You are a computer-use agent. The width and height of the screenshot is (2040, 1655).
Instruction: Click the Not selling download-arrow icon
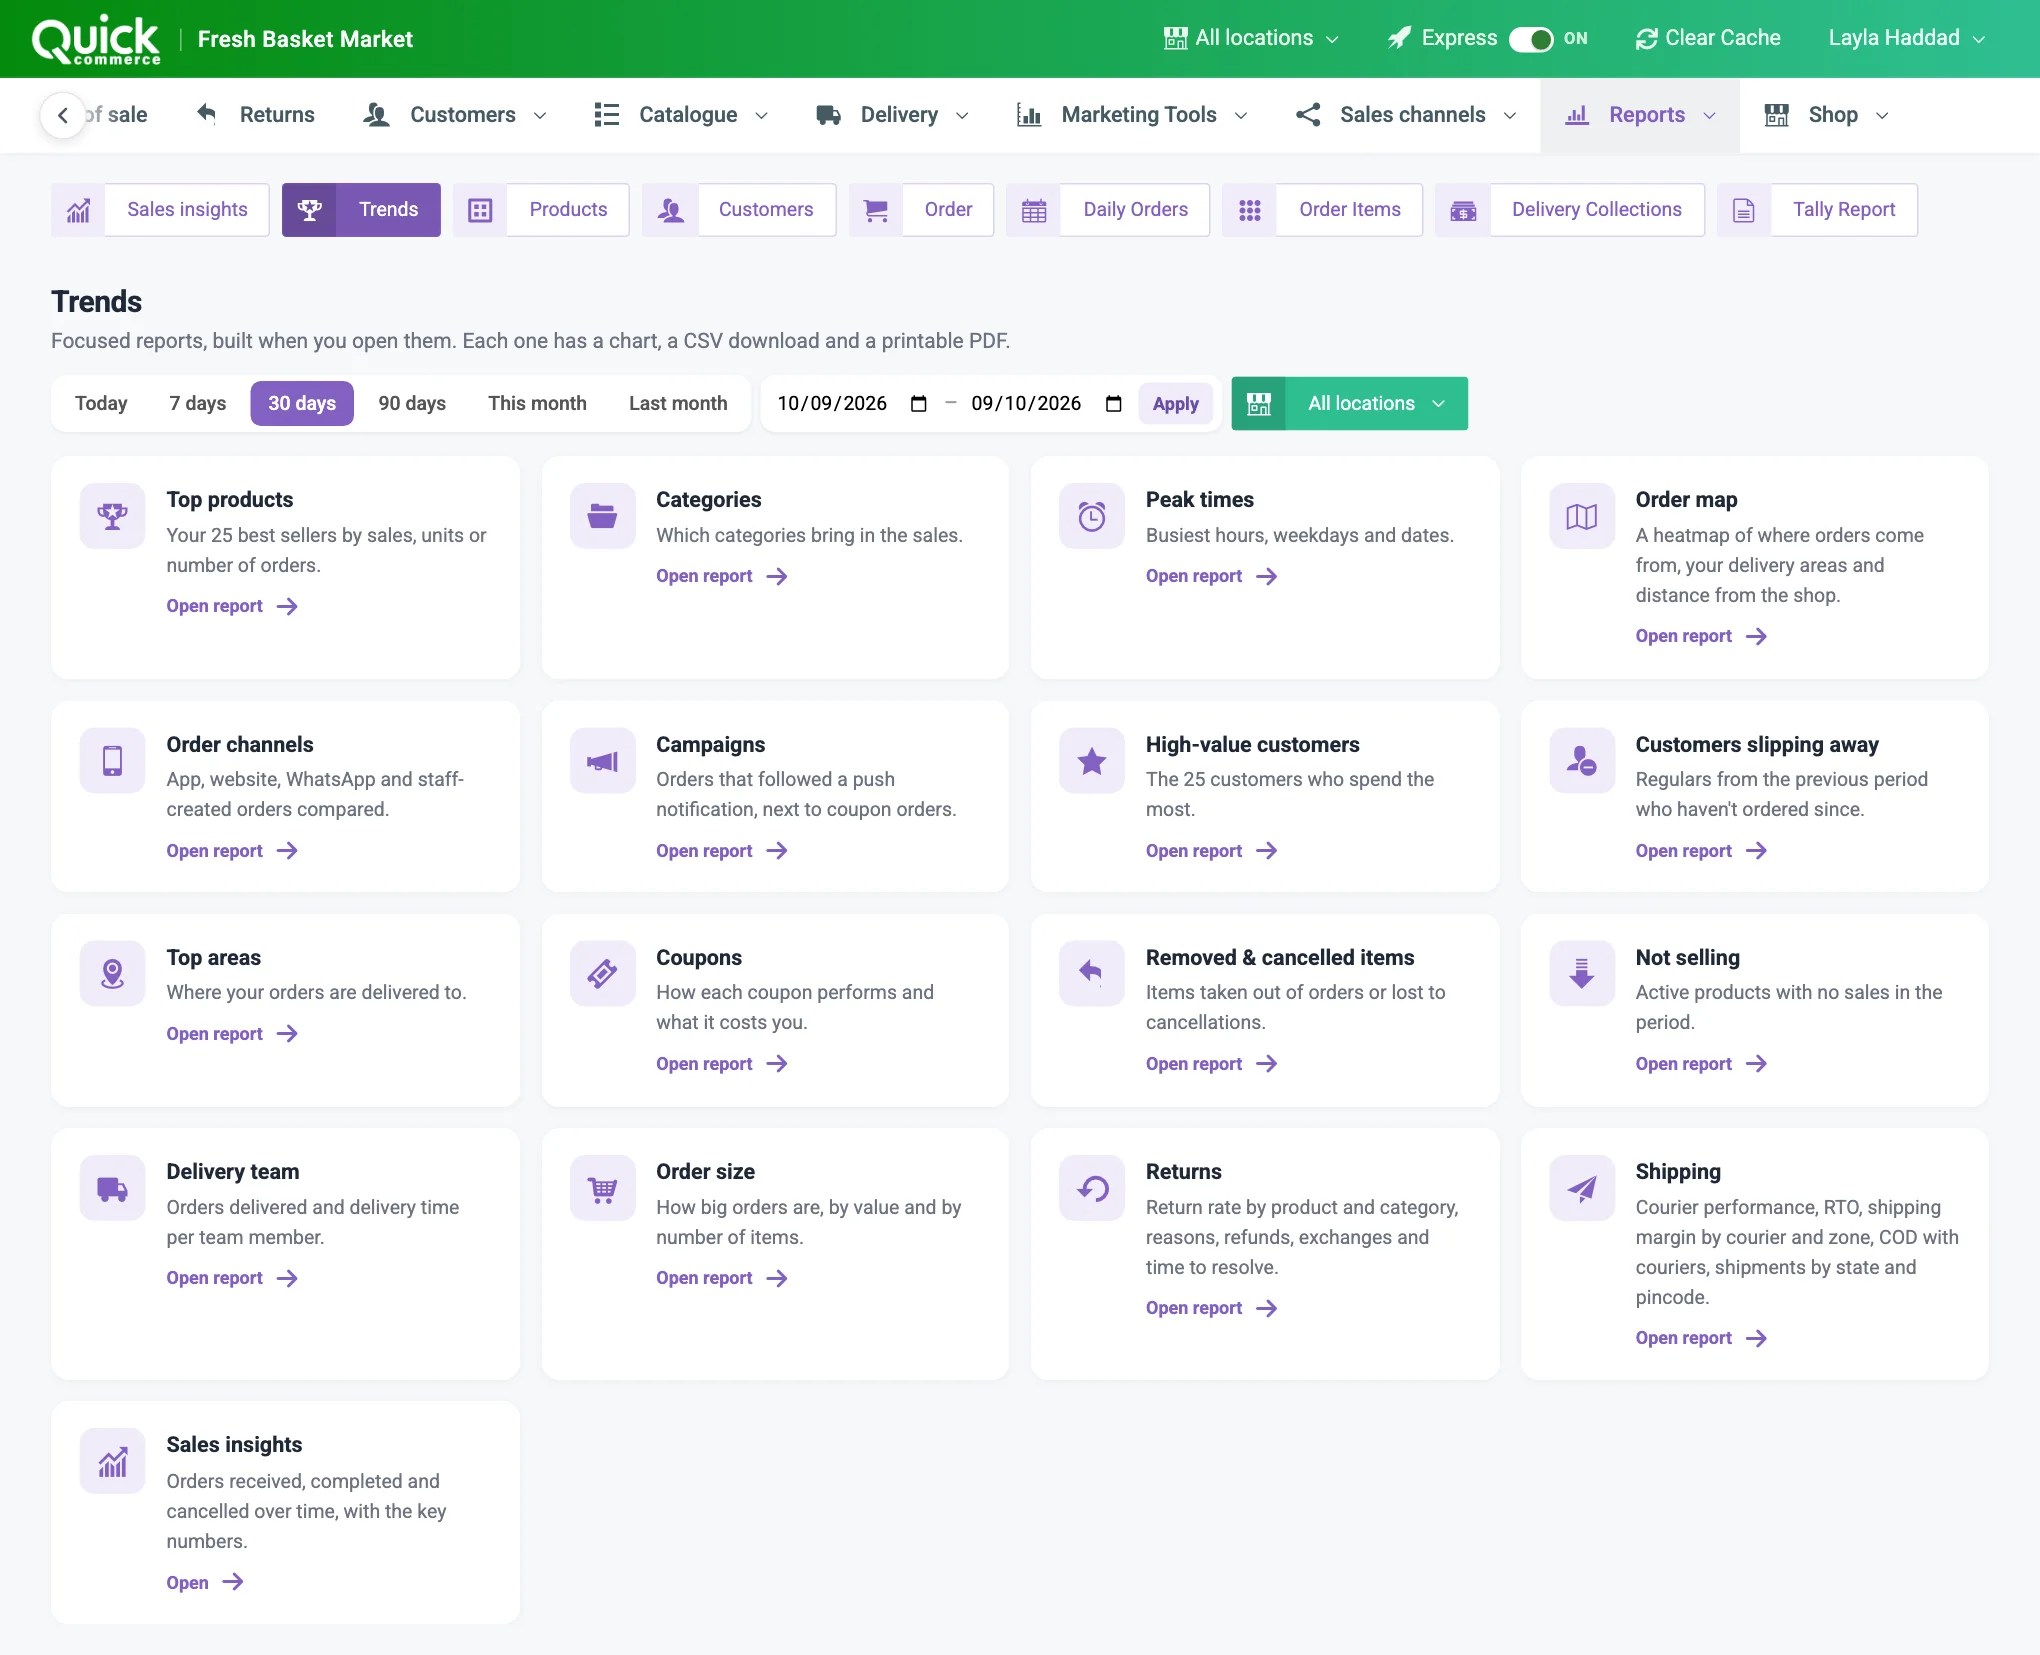pyautogui.click(x=1581, y=974)
